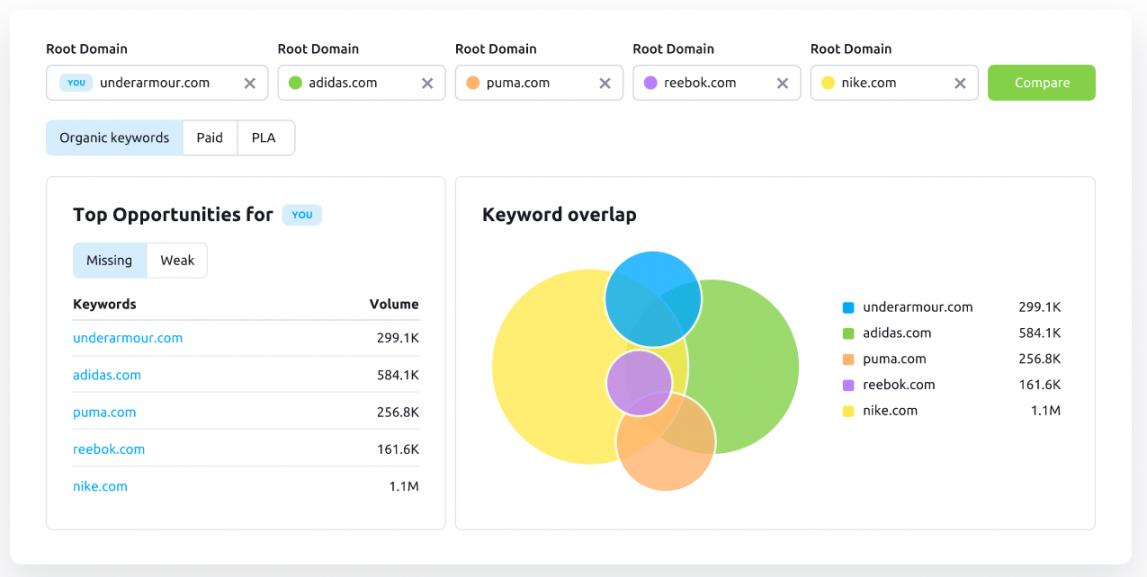Viewport: 1147px width, 577px height.
Task: Open the adidas.com keyword link
Action: [x=107, y=375]
